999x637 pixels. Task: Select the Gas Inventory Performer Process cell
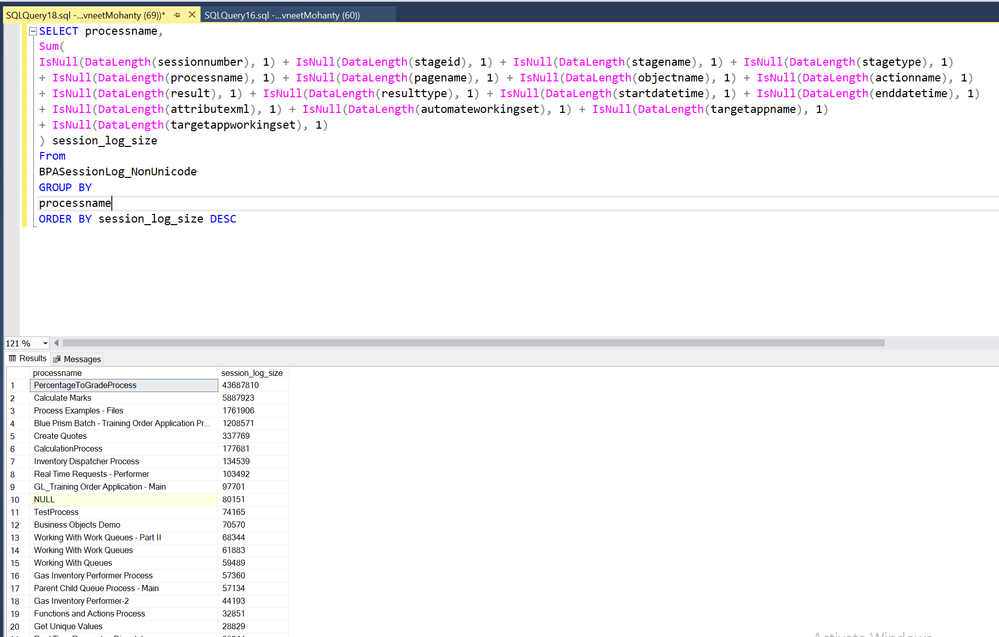124,576
